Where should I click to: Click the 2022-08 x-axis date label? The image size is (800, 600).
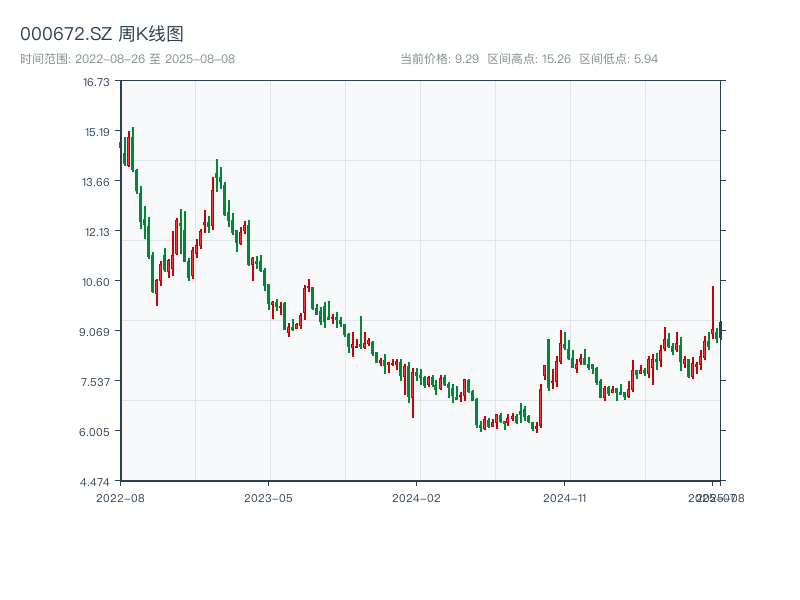120,497
